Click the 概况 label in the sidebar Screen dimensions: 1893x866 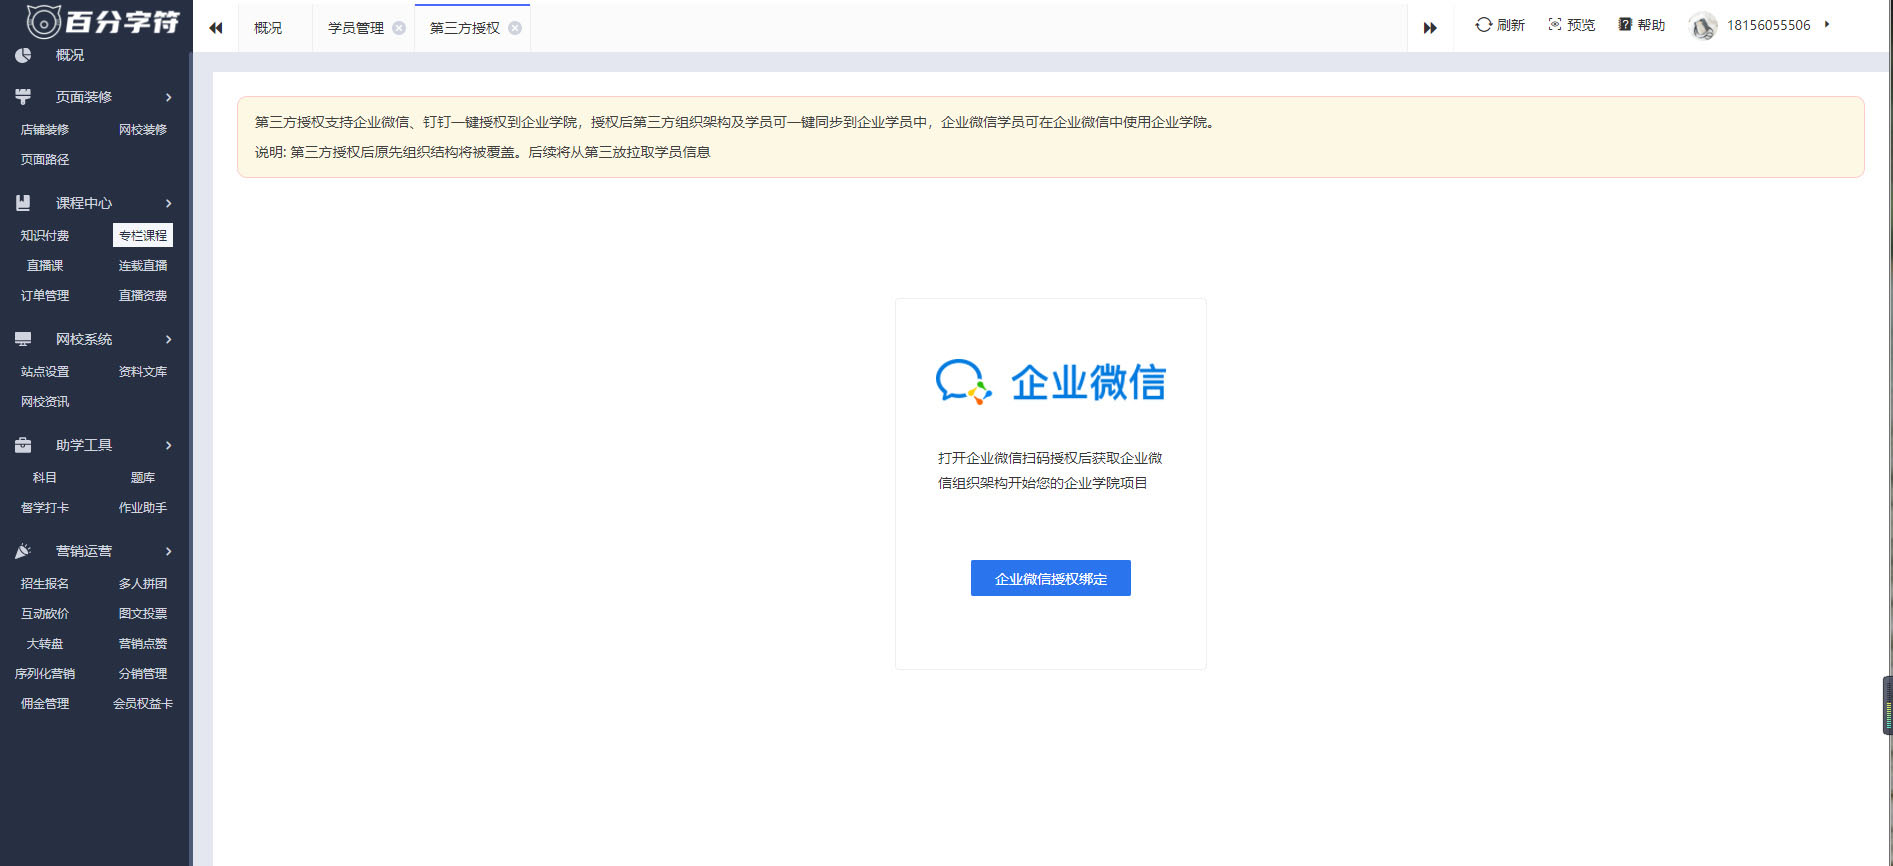tap(70, 55)
